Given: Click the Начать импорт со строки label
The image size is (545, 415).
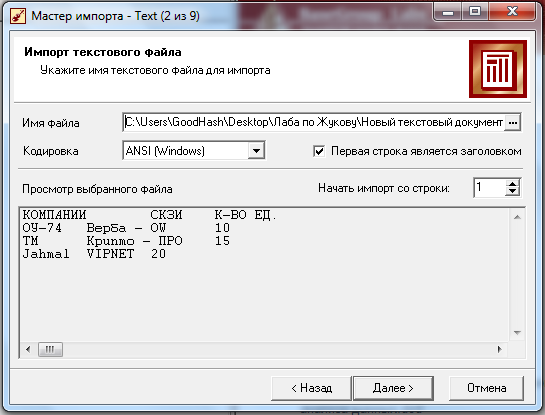Looking at the screenshot, I should click(384, 188).
